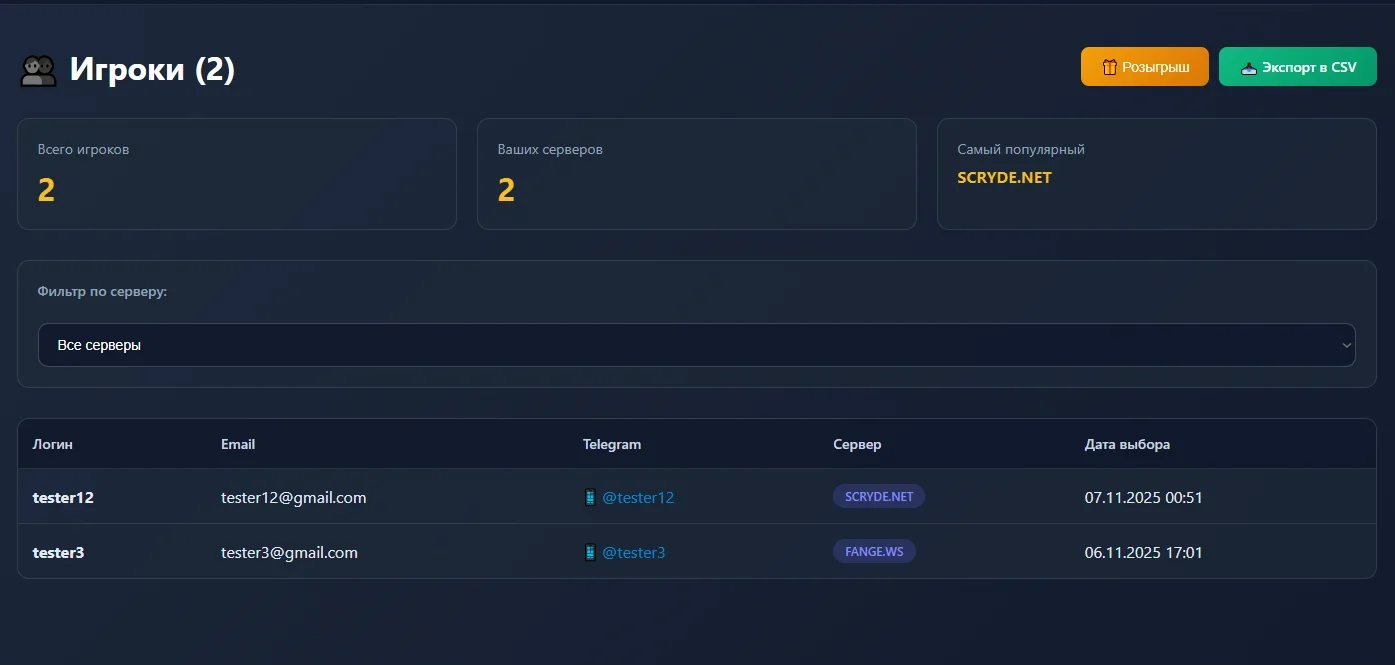1395x665 pixels.
Task: Select the tester12 login cell
Action: (x=63, y=497)
